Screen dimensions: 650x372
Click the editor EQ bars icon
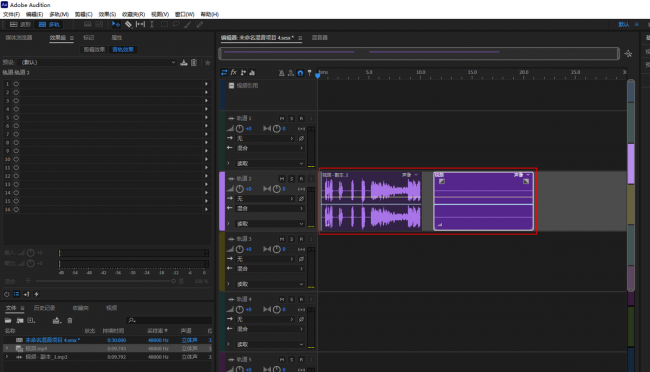pyautogui.click(x=252, y=73)
